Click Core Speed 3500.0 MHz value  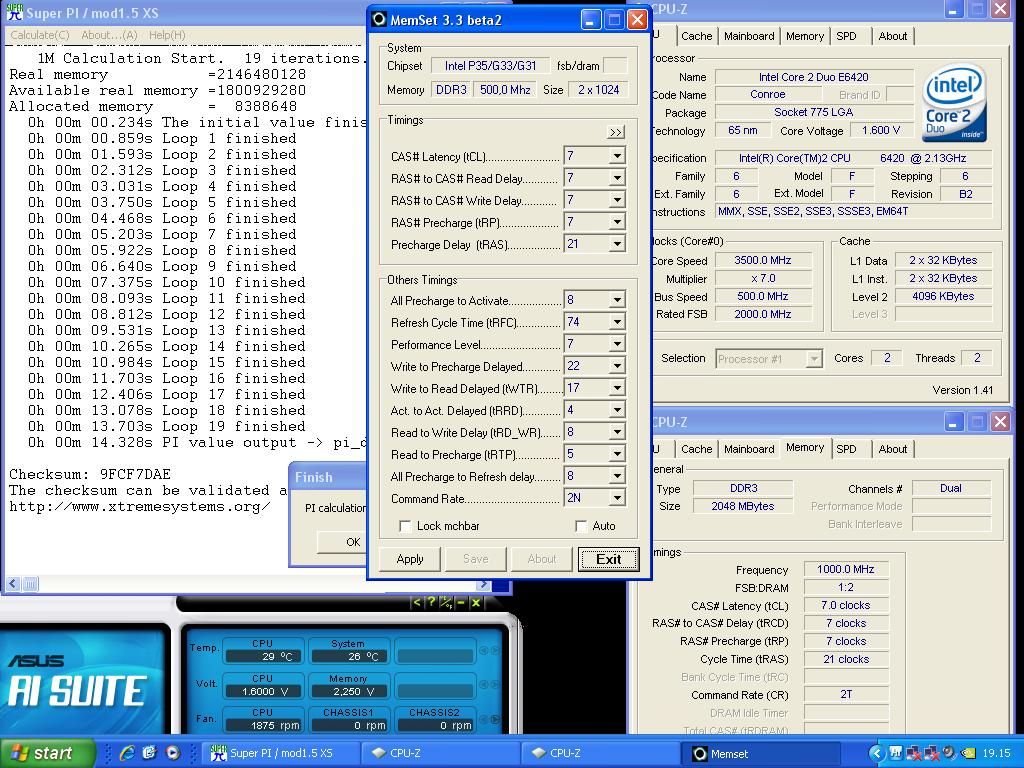pyautogui.click(x=763, y=260)
